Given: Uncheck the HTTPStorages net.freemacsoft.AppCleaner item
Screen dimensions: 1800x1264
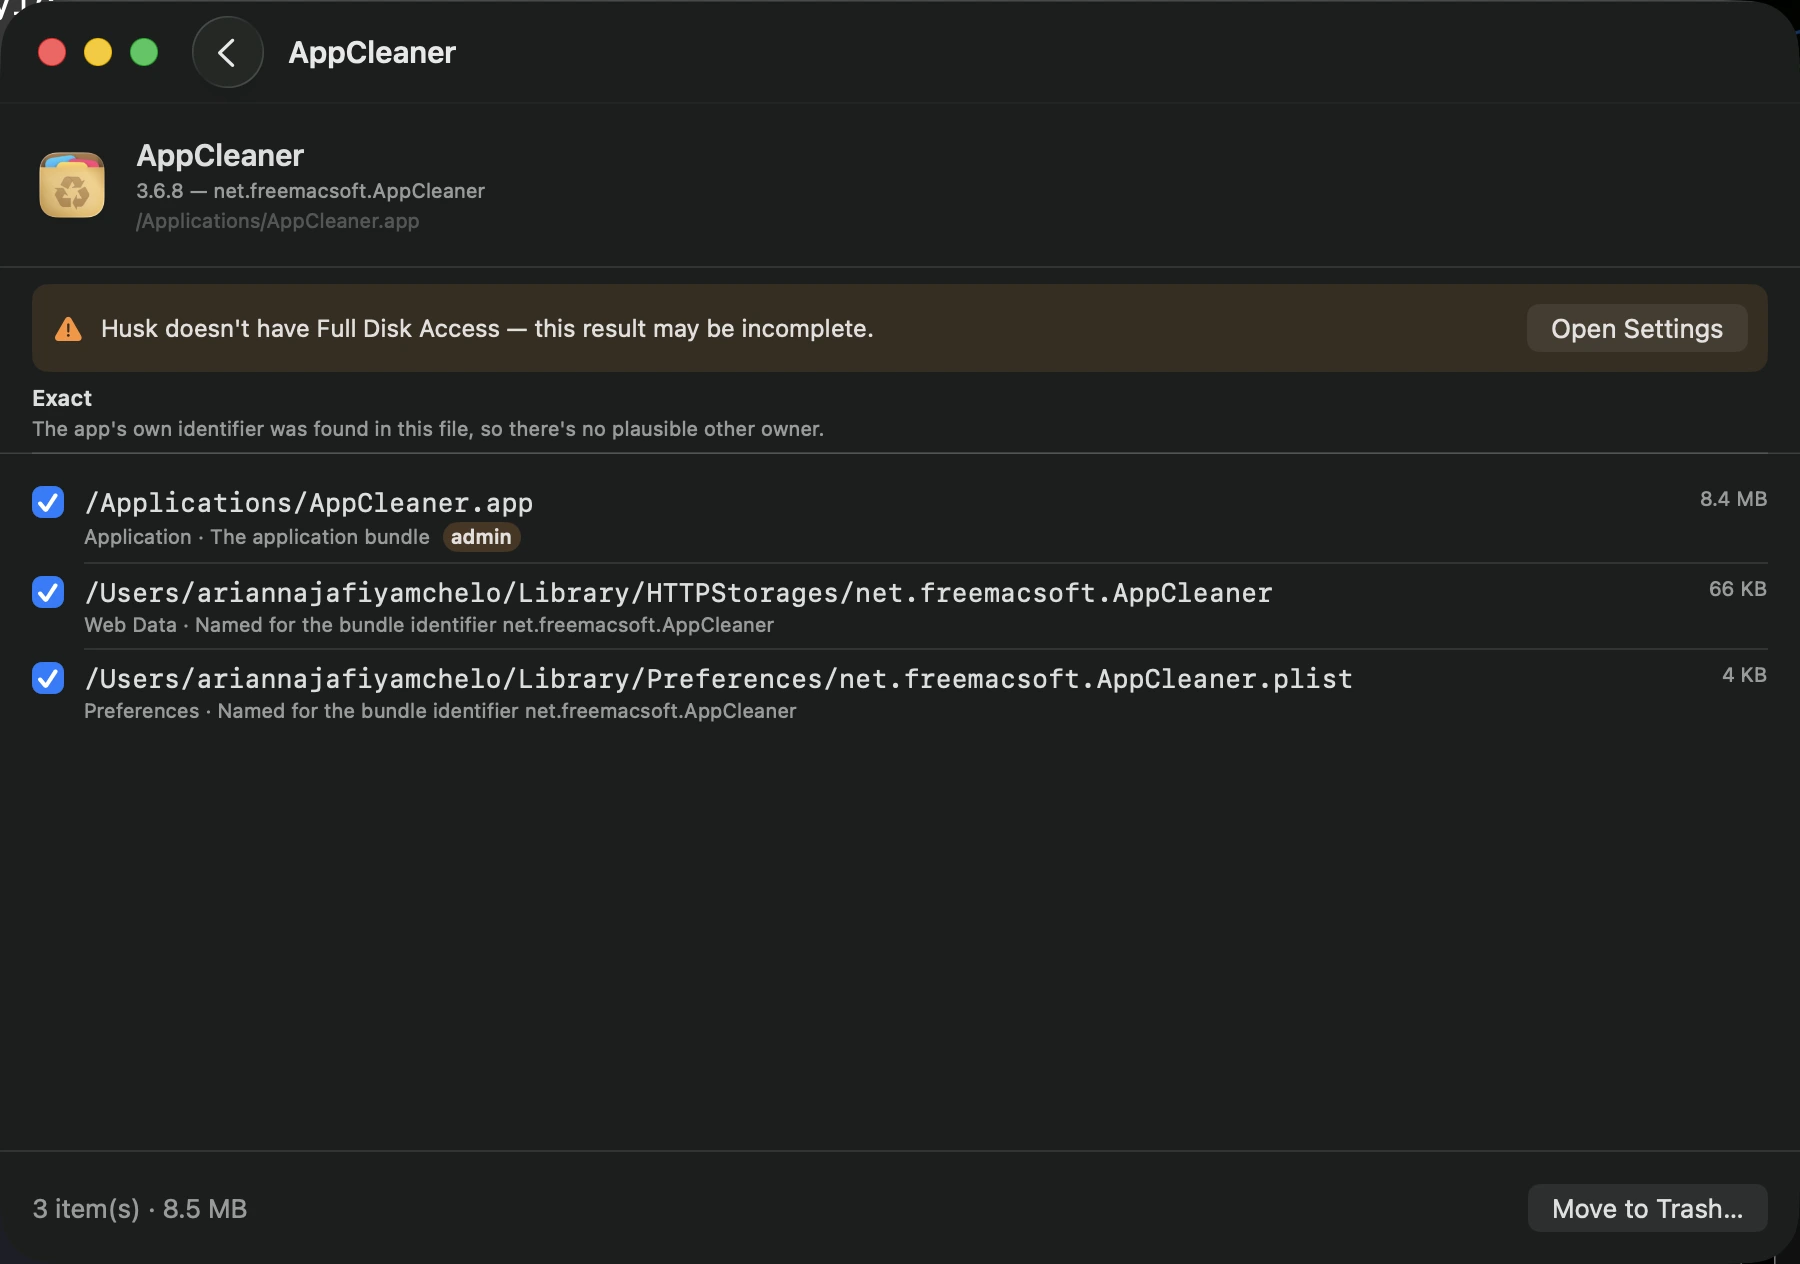Looking at the screenshot, I should pos(48,592).
